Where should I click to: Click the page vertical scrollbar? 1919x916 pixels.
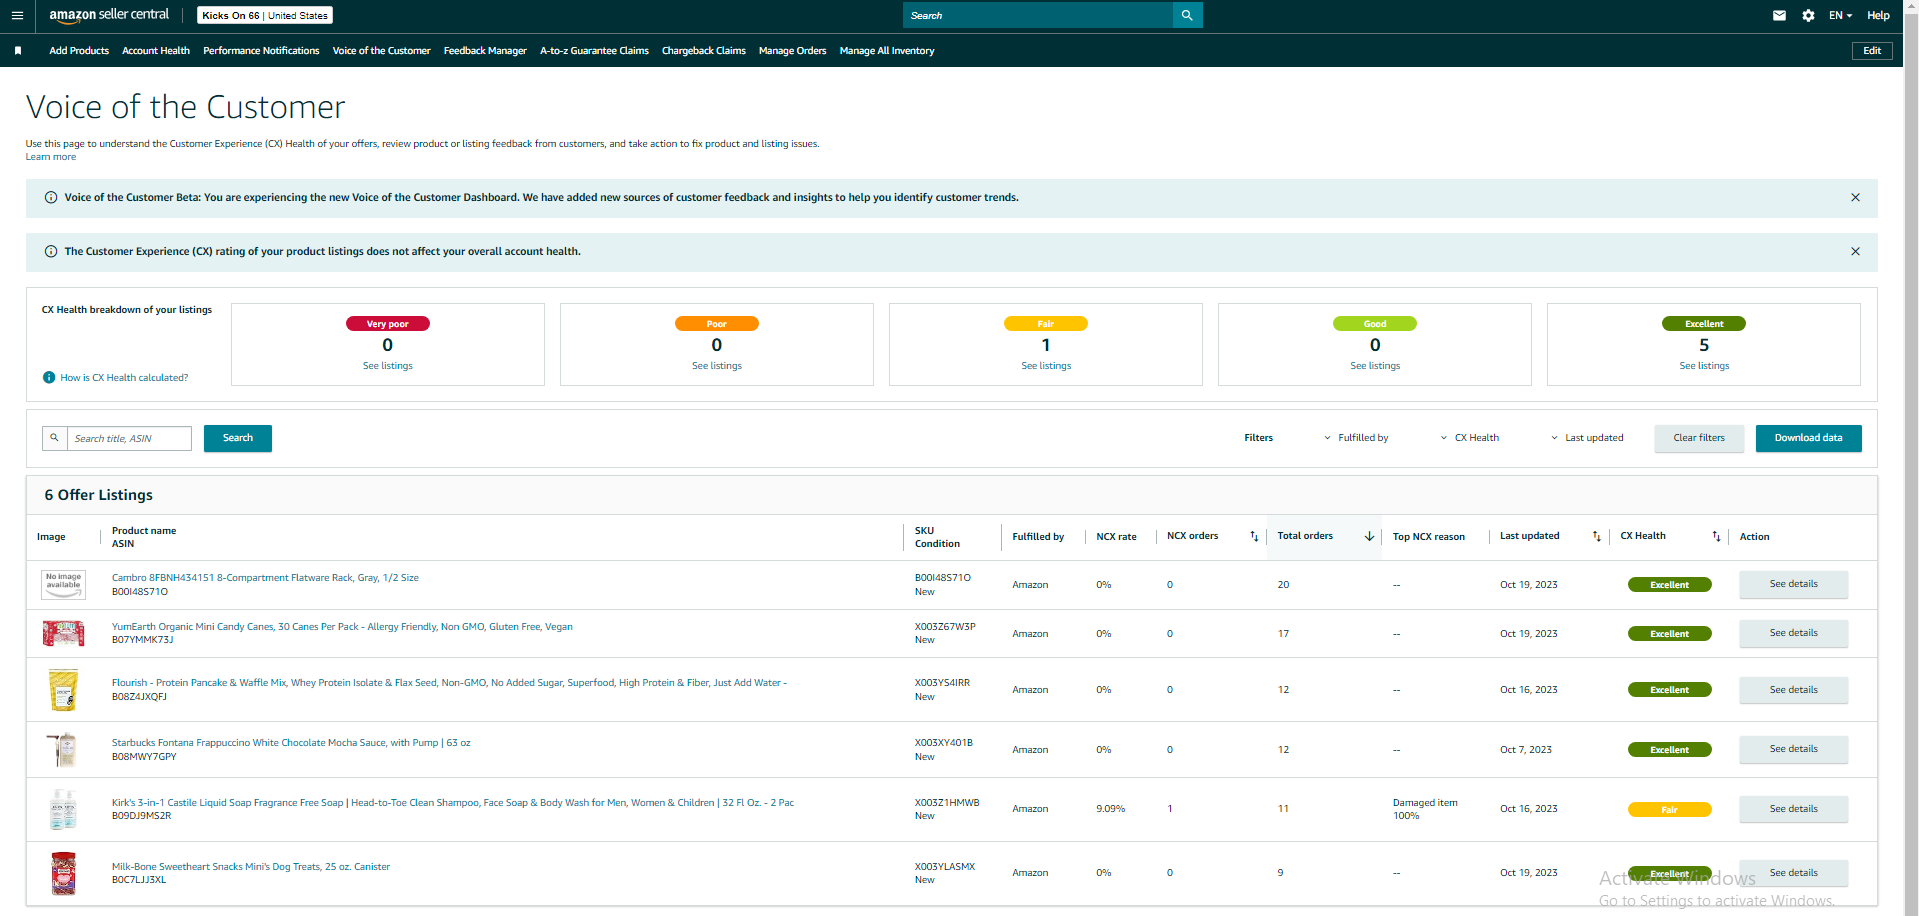pyautogui.click(x=1911, y=458)
